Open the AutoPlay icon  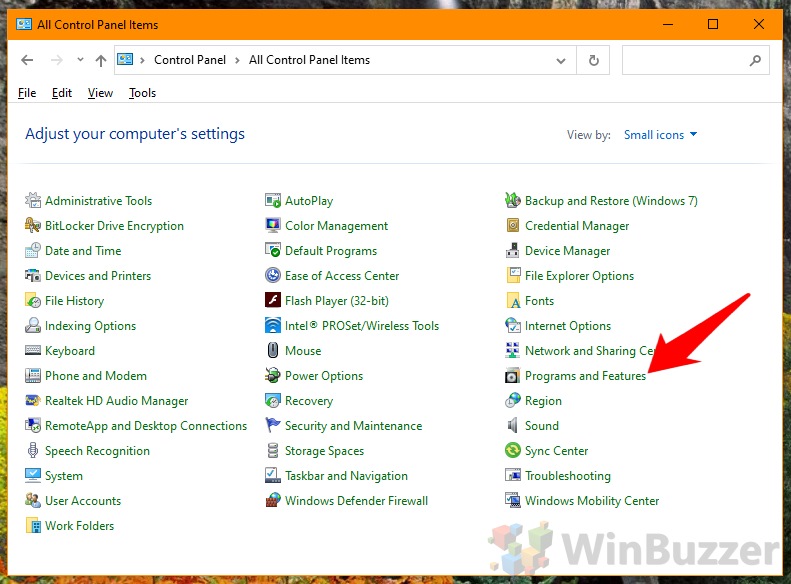coord(273,201)
